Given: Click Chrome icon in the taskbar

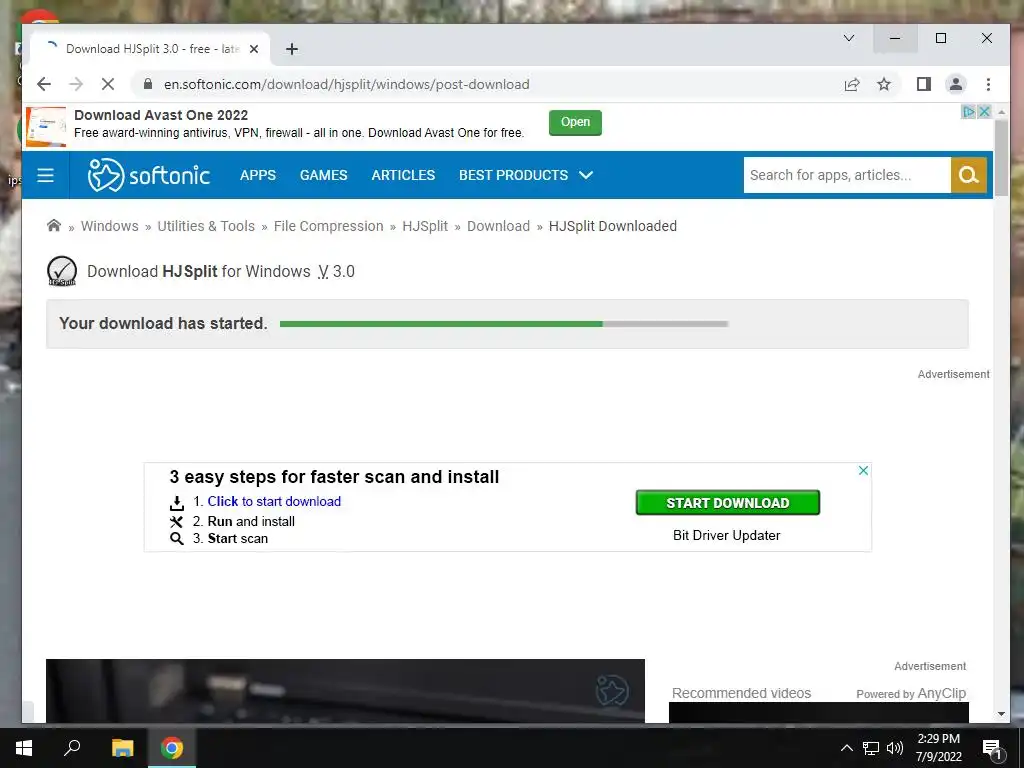Looking at the screenshot, I should click(172, 748).
